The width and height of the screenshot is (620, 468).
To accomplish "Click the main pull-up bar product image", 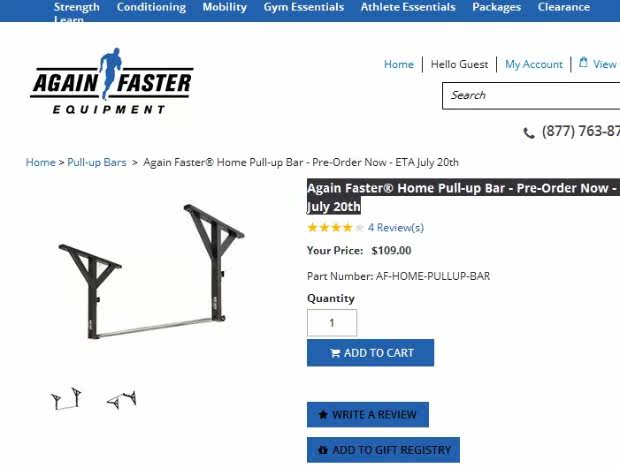I will pyautogui.click(x=151, y=272).
